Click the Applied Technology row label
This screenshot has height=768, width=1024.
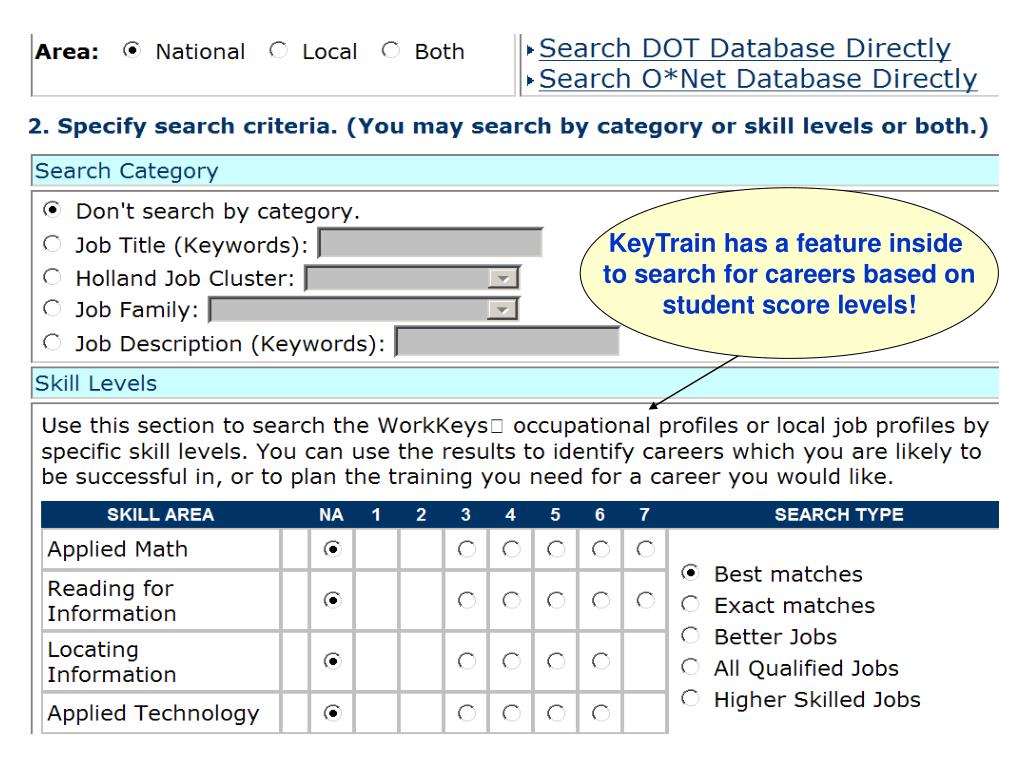pos(153,713)
